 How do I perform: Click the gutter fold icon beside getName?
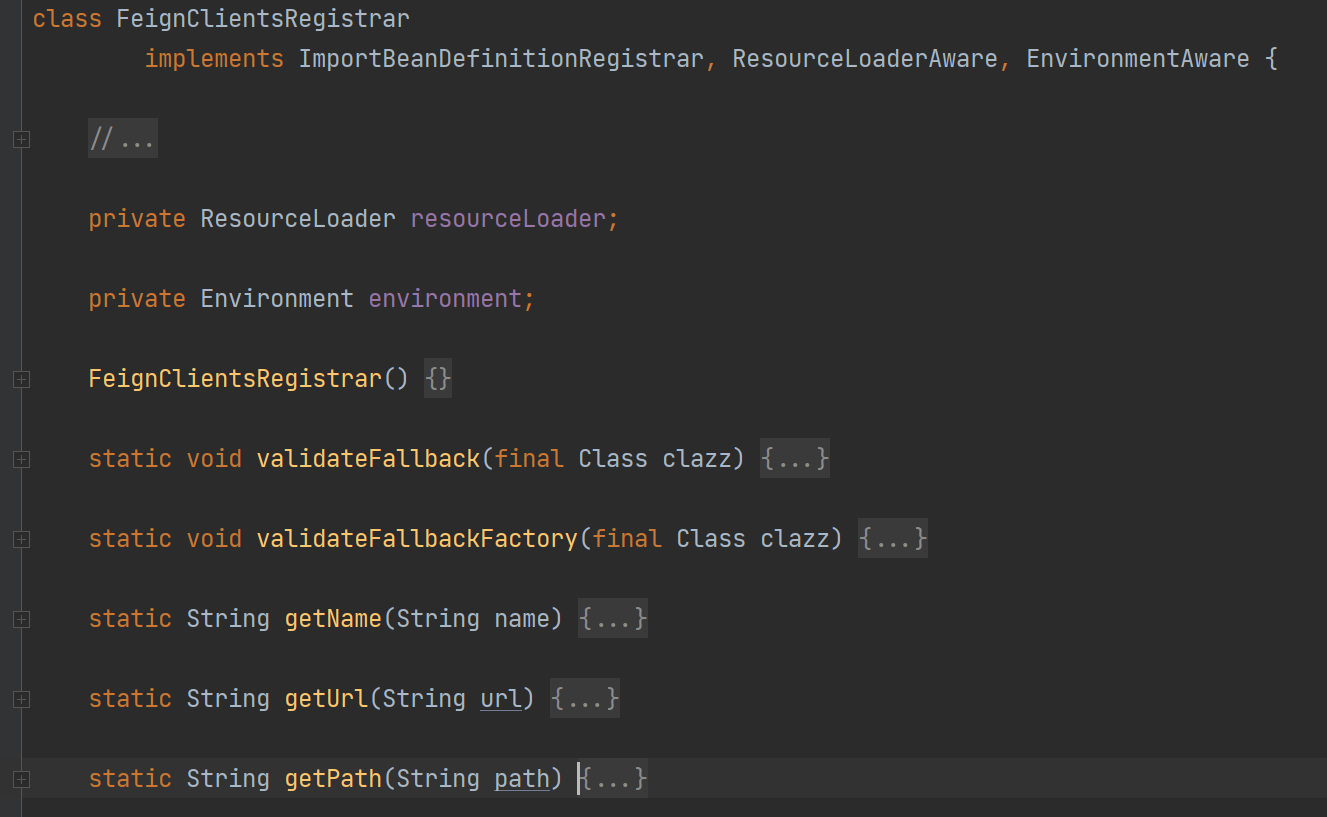click(x=21, y=620)
